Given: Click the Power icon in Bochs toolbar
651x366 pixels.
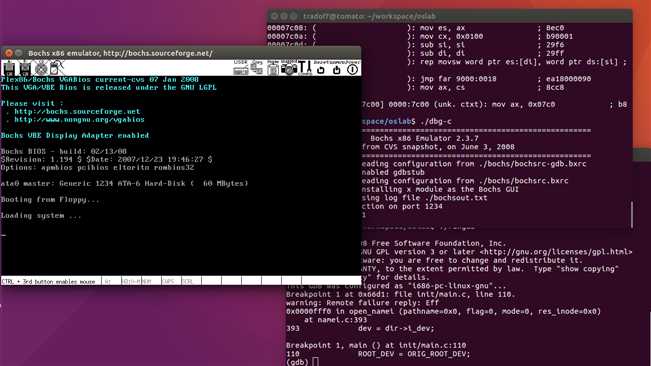Looking at the screenshot, I should click(352, 68).
